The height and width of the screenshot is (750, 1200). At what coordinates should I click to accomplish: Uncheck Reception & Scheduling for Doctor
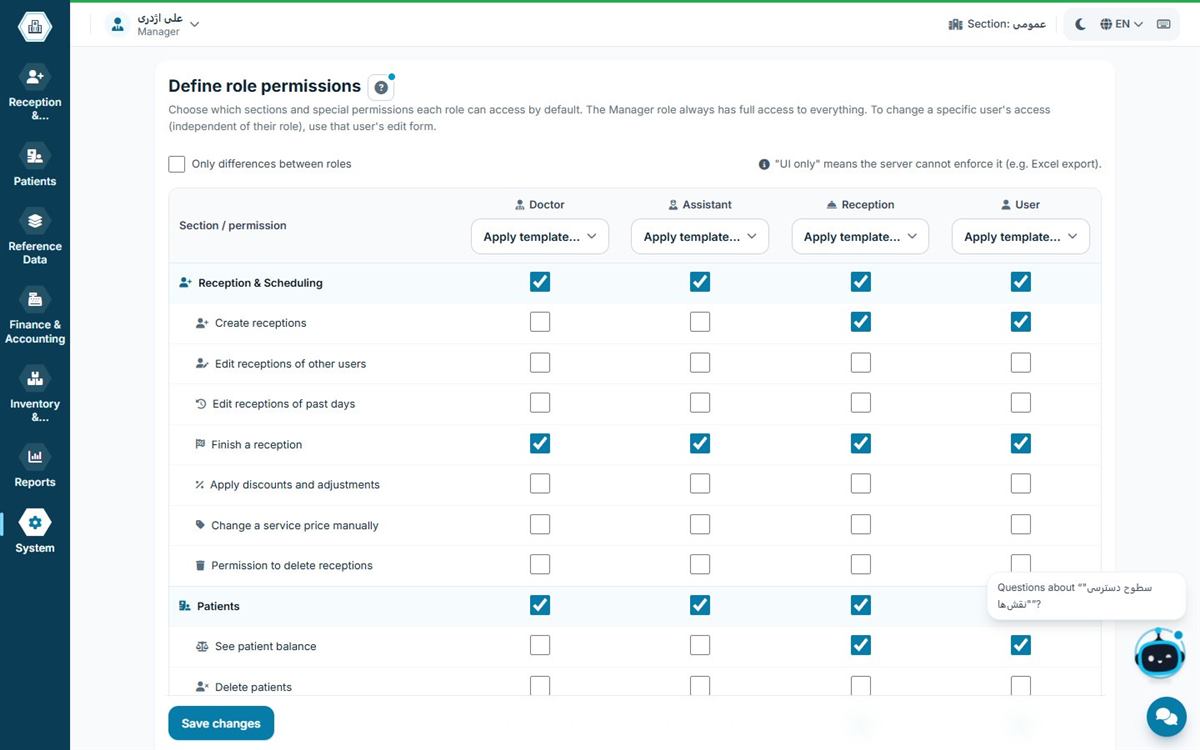pos(540,282)
